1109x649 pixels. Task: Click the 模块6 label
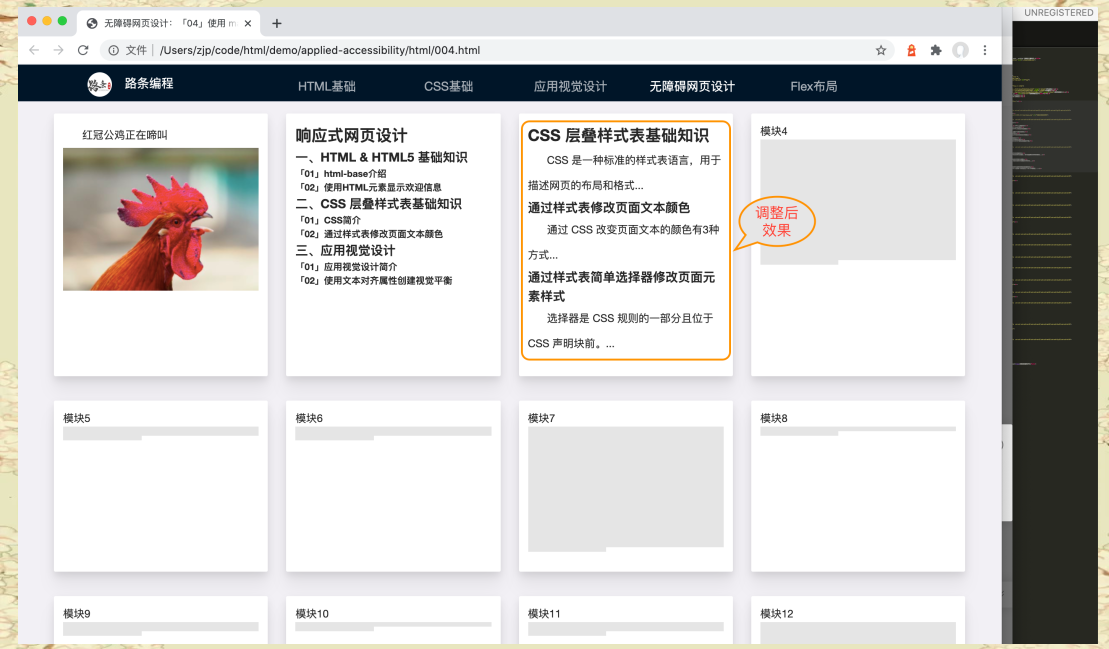(x=309, y=418)
